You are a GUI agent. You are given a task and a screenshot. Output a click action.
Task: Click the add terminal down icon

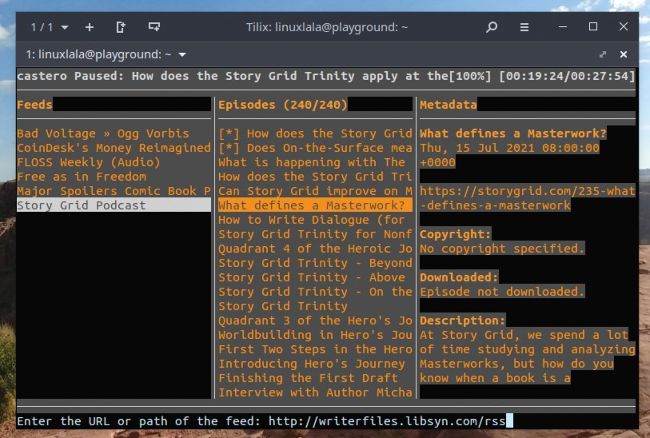[x=154, y=27]
